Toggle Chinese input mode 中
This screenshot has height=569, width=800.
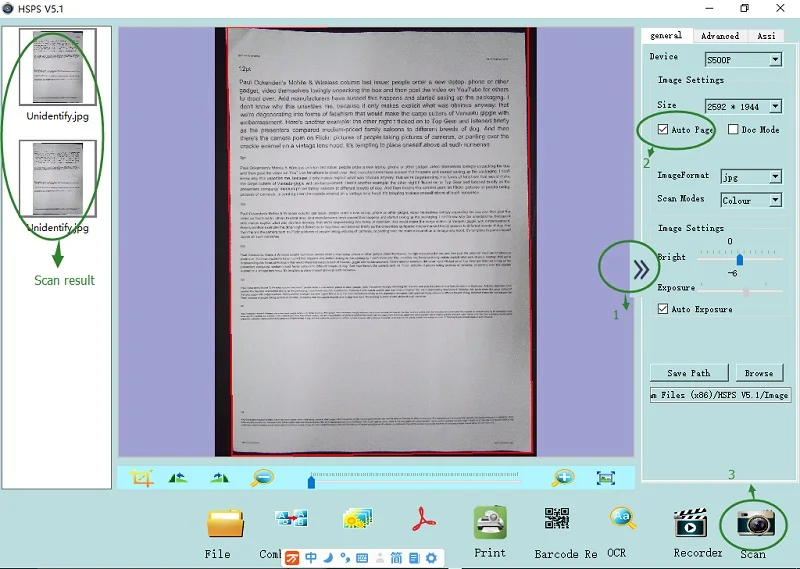(311, 558)
